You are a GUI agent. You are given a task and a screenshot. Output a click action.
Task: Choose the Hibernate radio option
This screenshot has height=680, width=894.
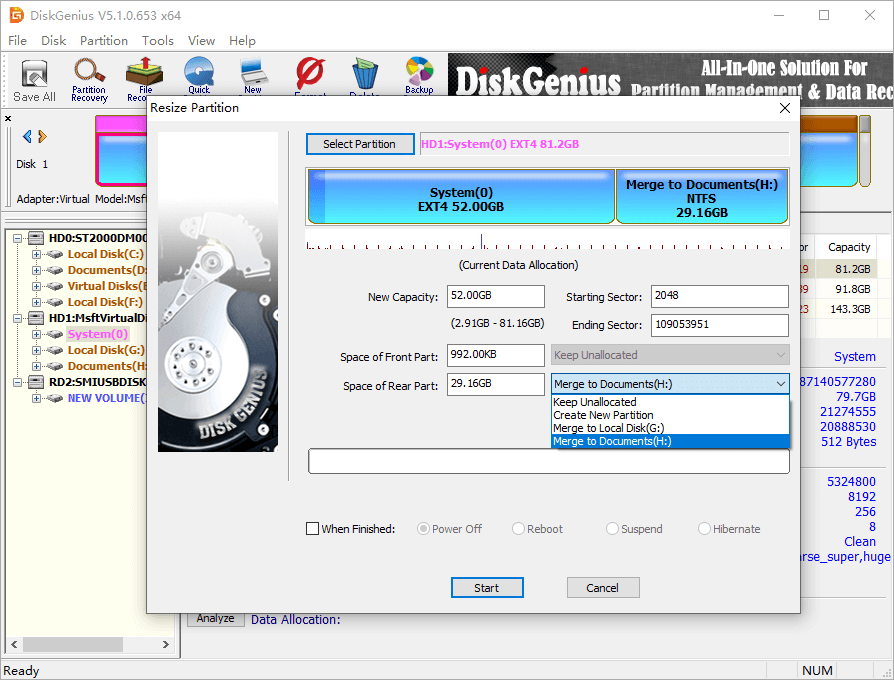[705, 529]
